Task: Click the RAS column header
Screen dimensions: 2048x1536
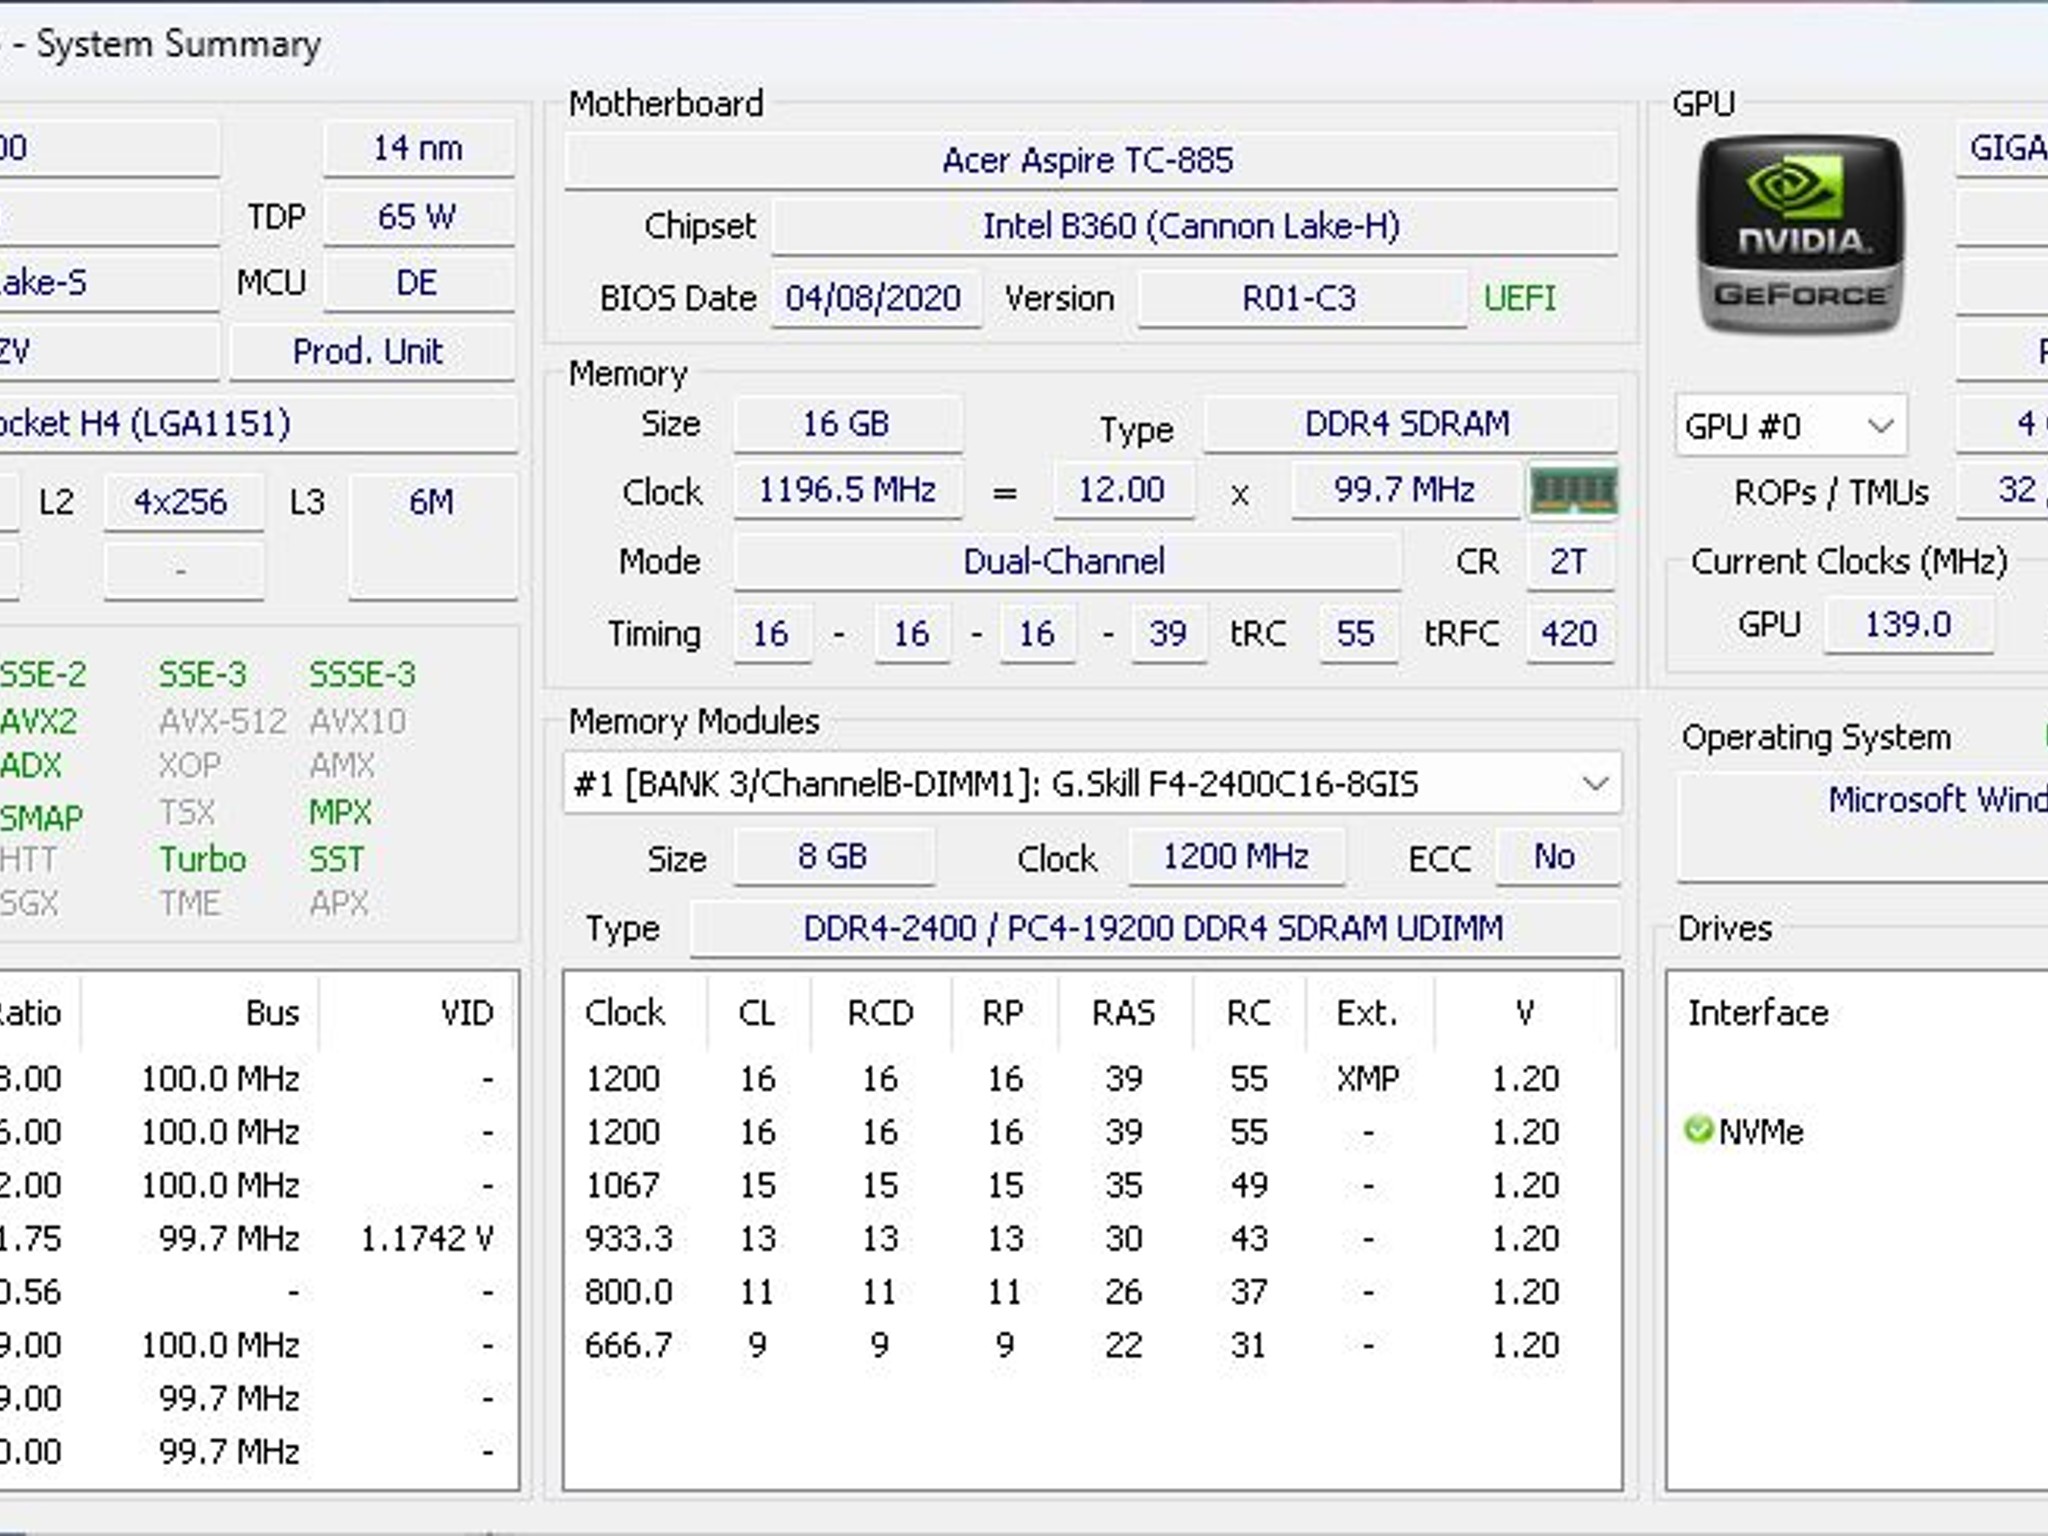Action: [1124, 1013]
